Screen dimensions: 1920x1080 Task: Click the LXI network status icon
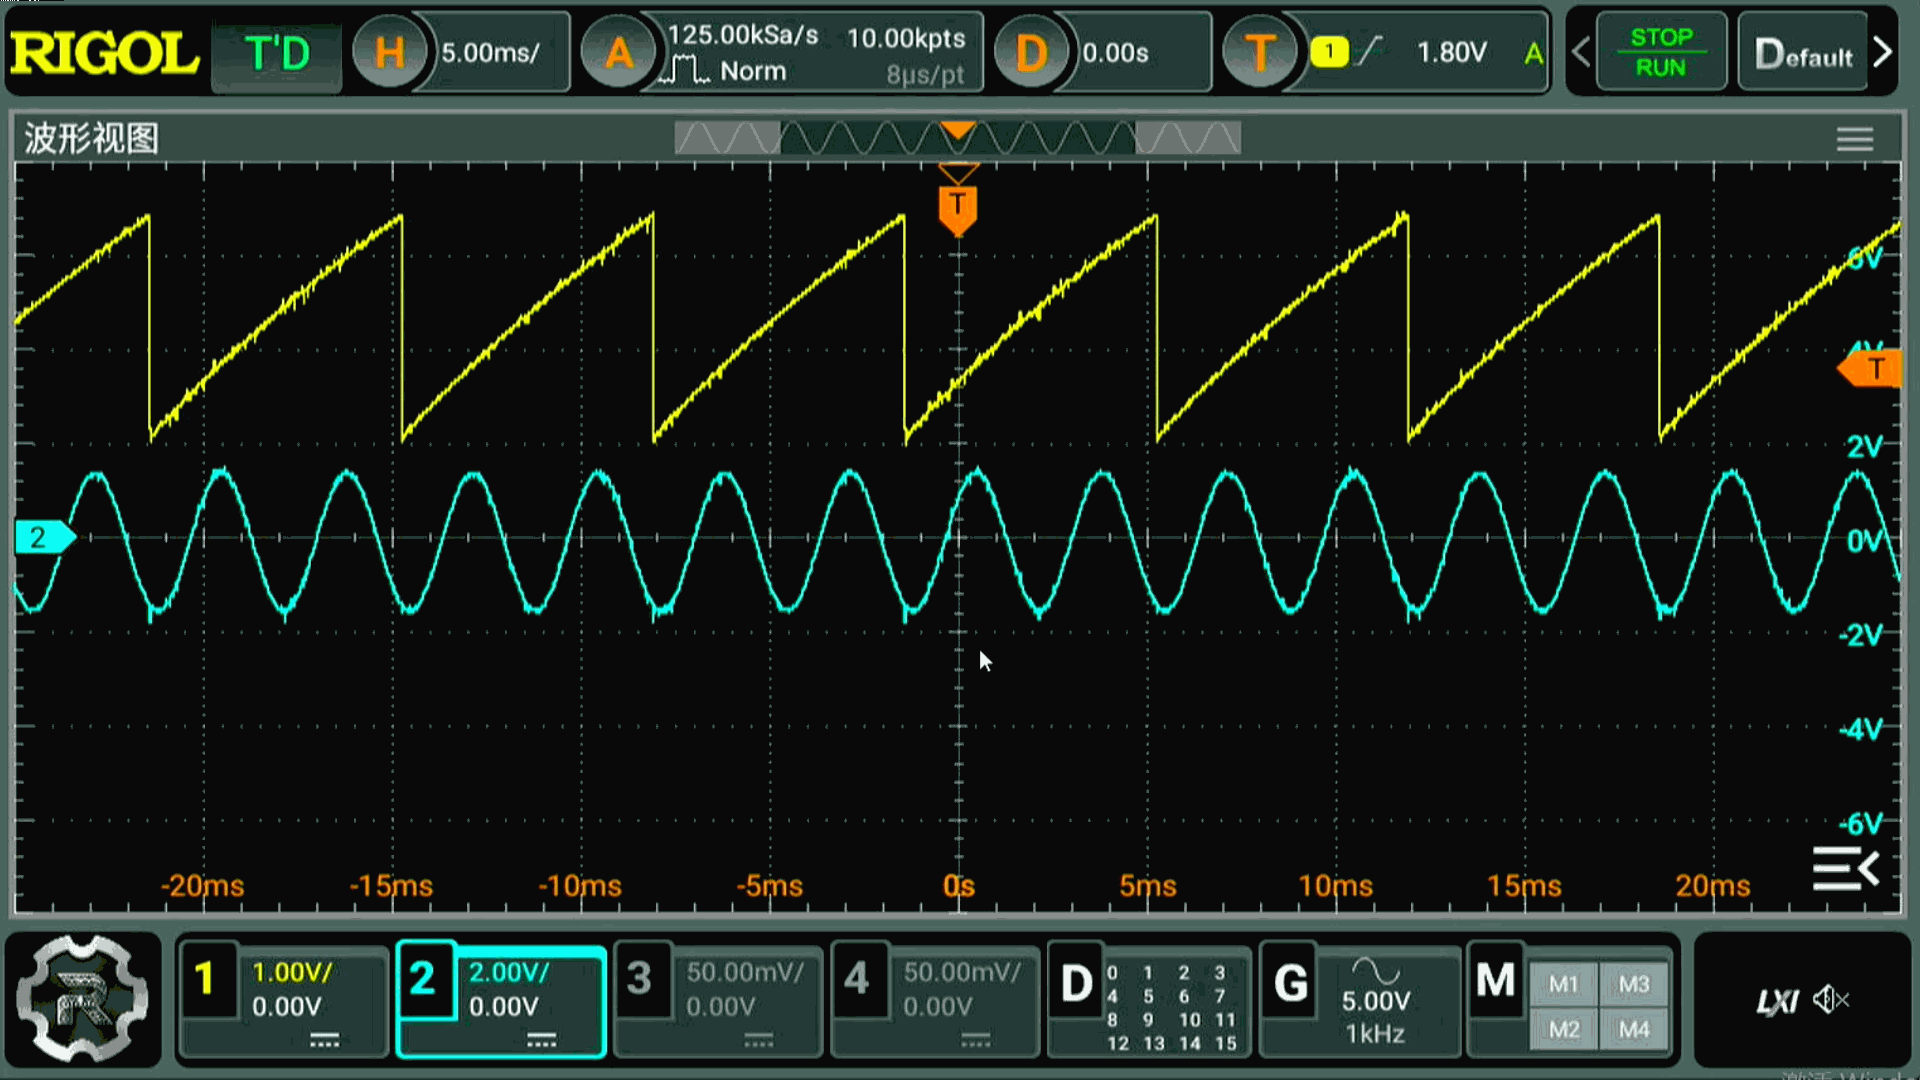point(1776,1001)
